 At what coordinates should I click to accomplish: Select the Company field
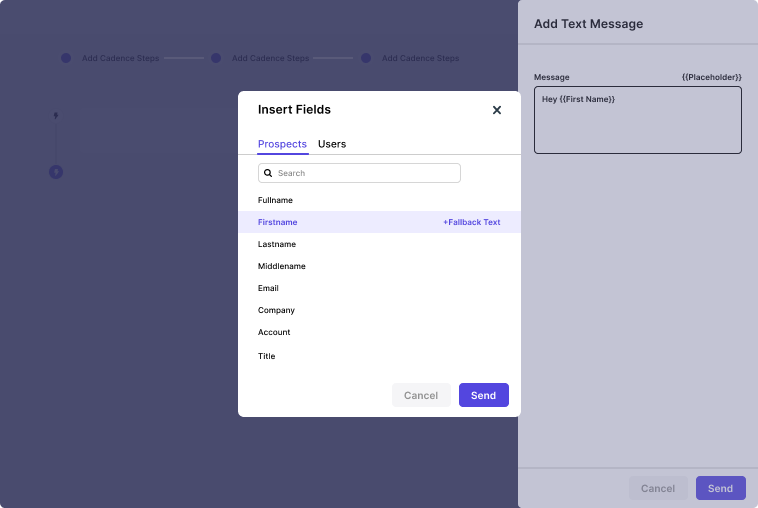379,310
